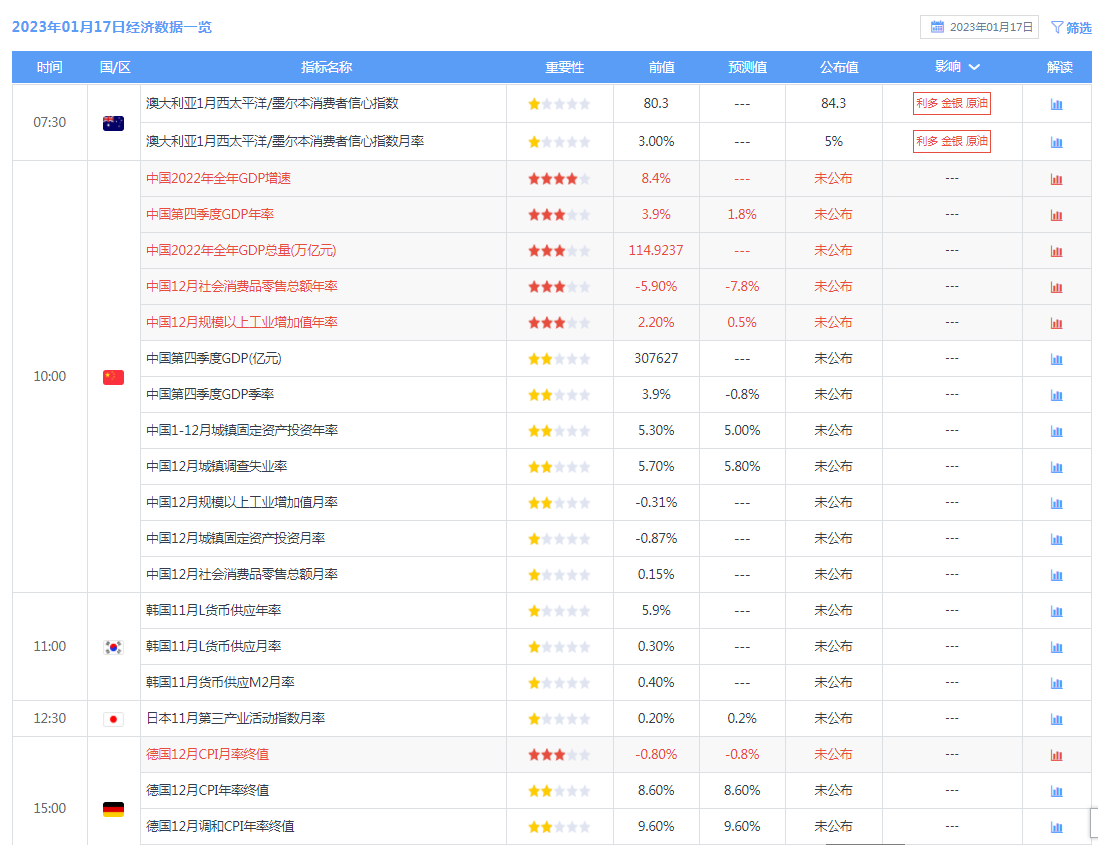Show chart for 韩国11月L货币供应月率
Viewport: 1098px width, 845px height.
[x=1056, y=647]
